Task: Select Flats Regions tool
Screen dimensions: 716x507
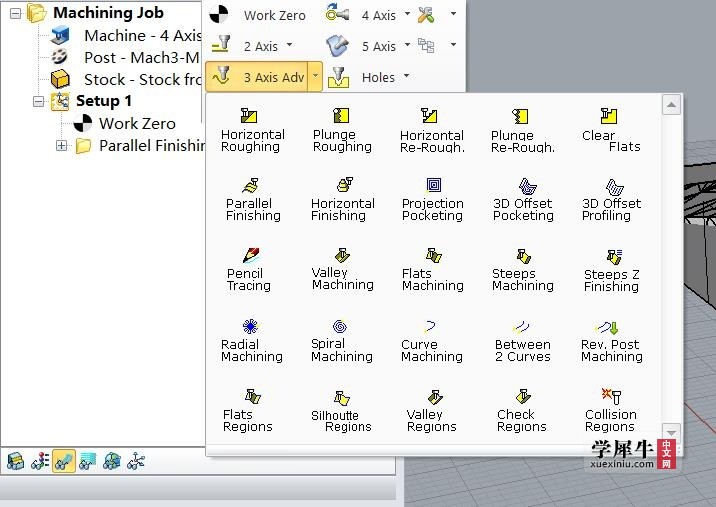Action: (x=247, y=411)
